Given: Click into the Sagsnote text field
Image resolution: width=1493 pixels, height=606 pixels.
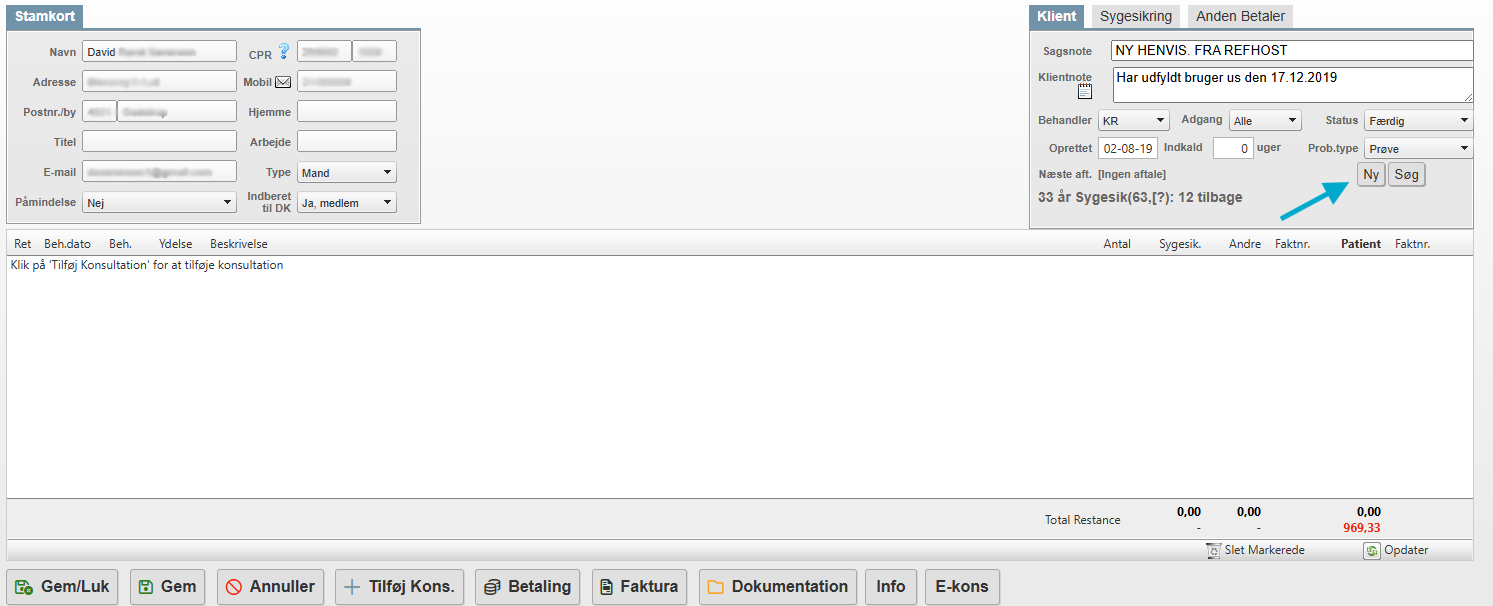Looking at the screenshot, I should click(1290, 51).
